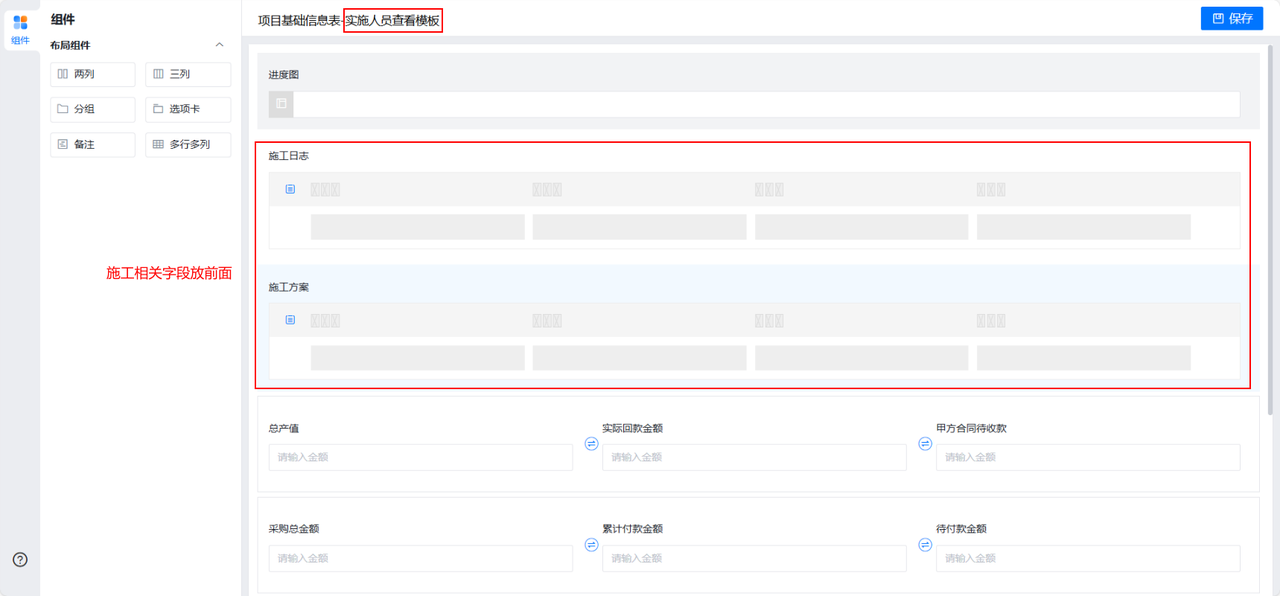Pick the 备注 layout component
The width and height of the screenshot is (1280, 596).
click(92, 144)
